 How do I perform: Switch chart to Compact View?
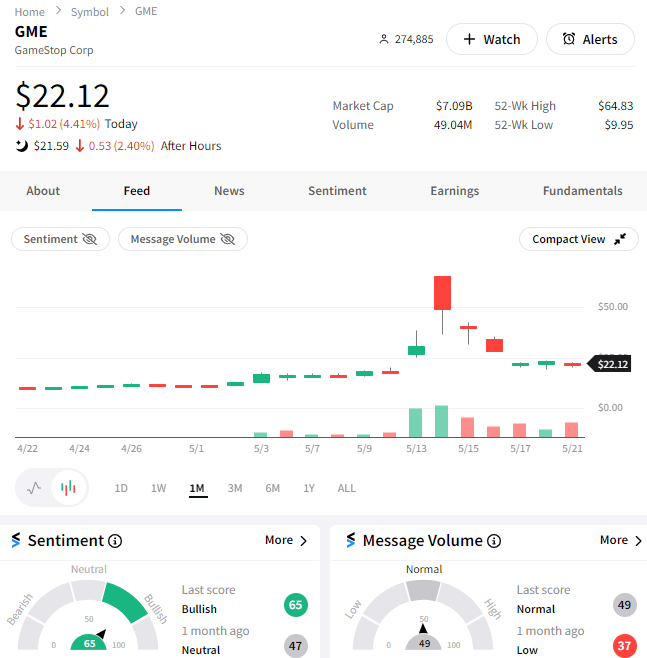tap(579, 239)
